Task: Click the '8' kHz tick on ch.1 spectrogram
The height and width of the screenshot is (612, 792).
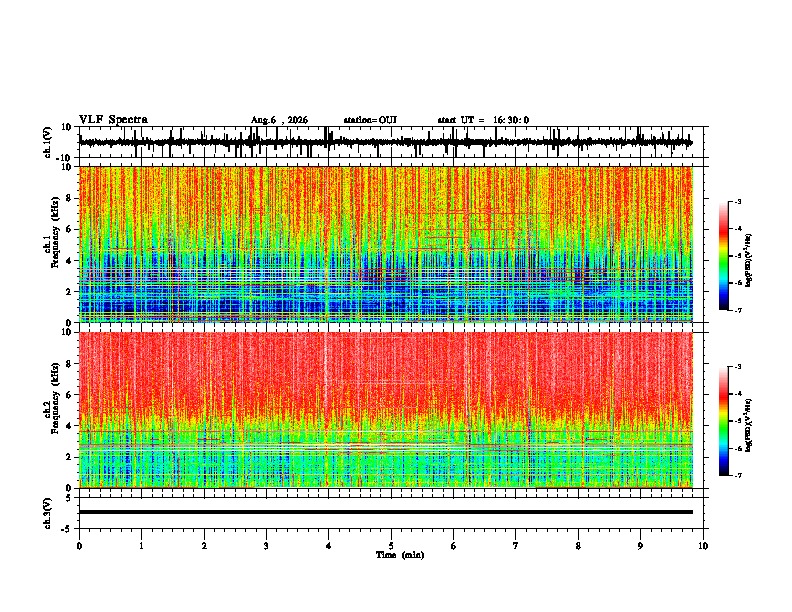Action: [x=69, y=198]
